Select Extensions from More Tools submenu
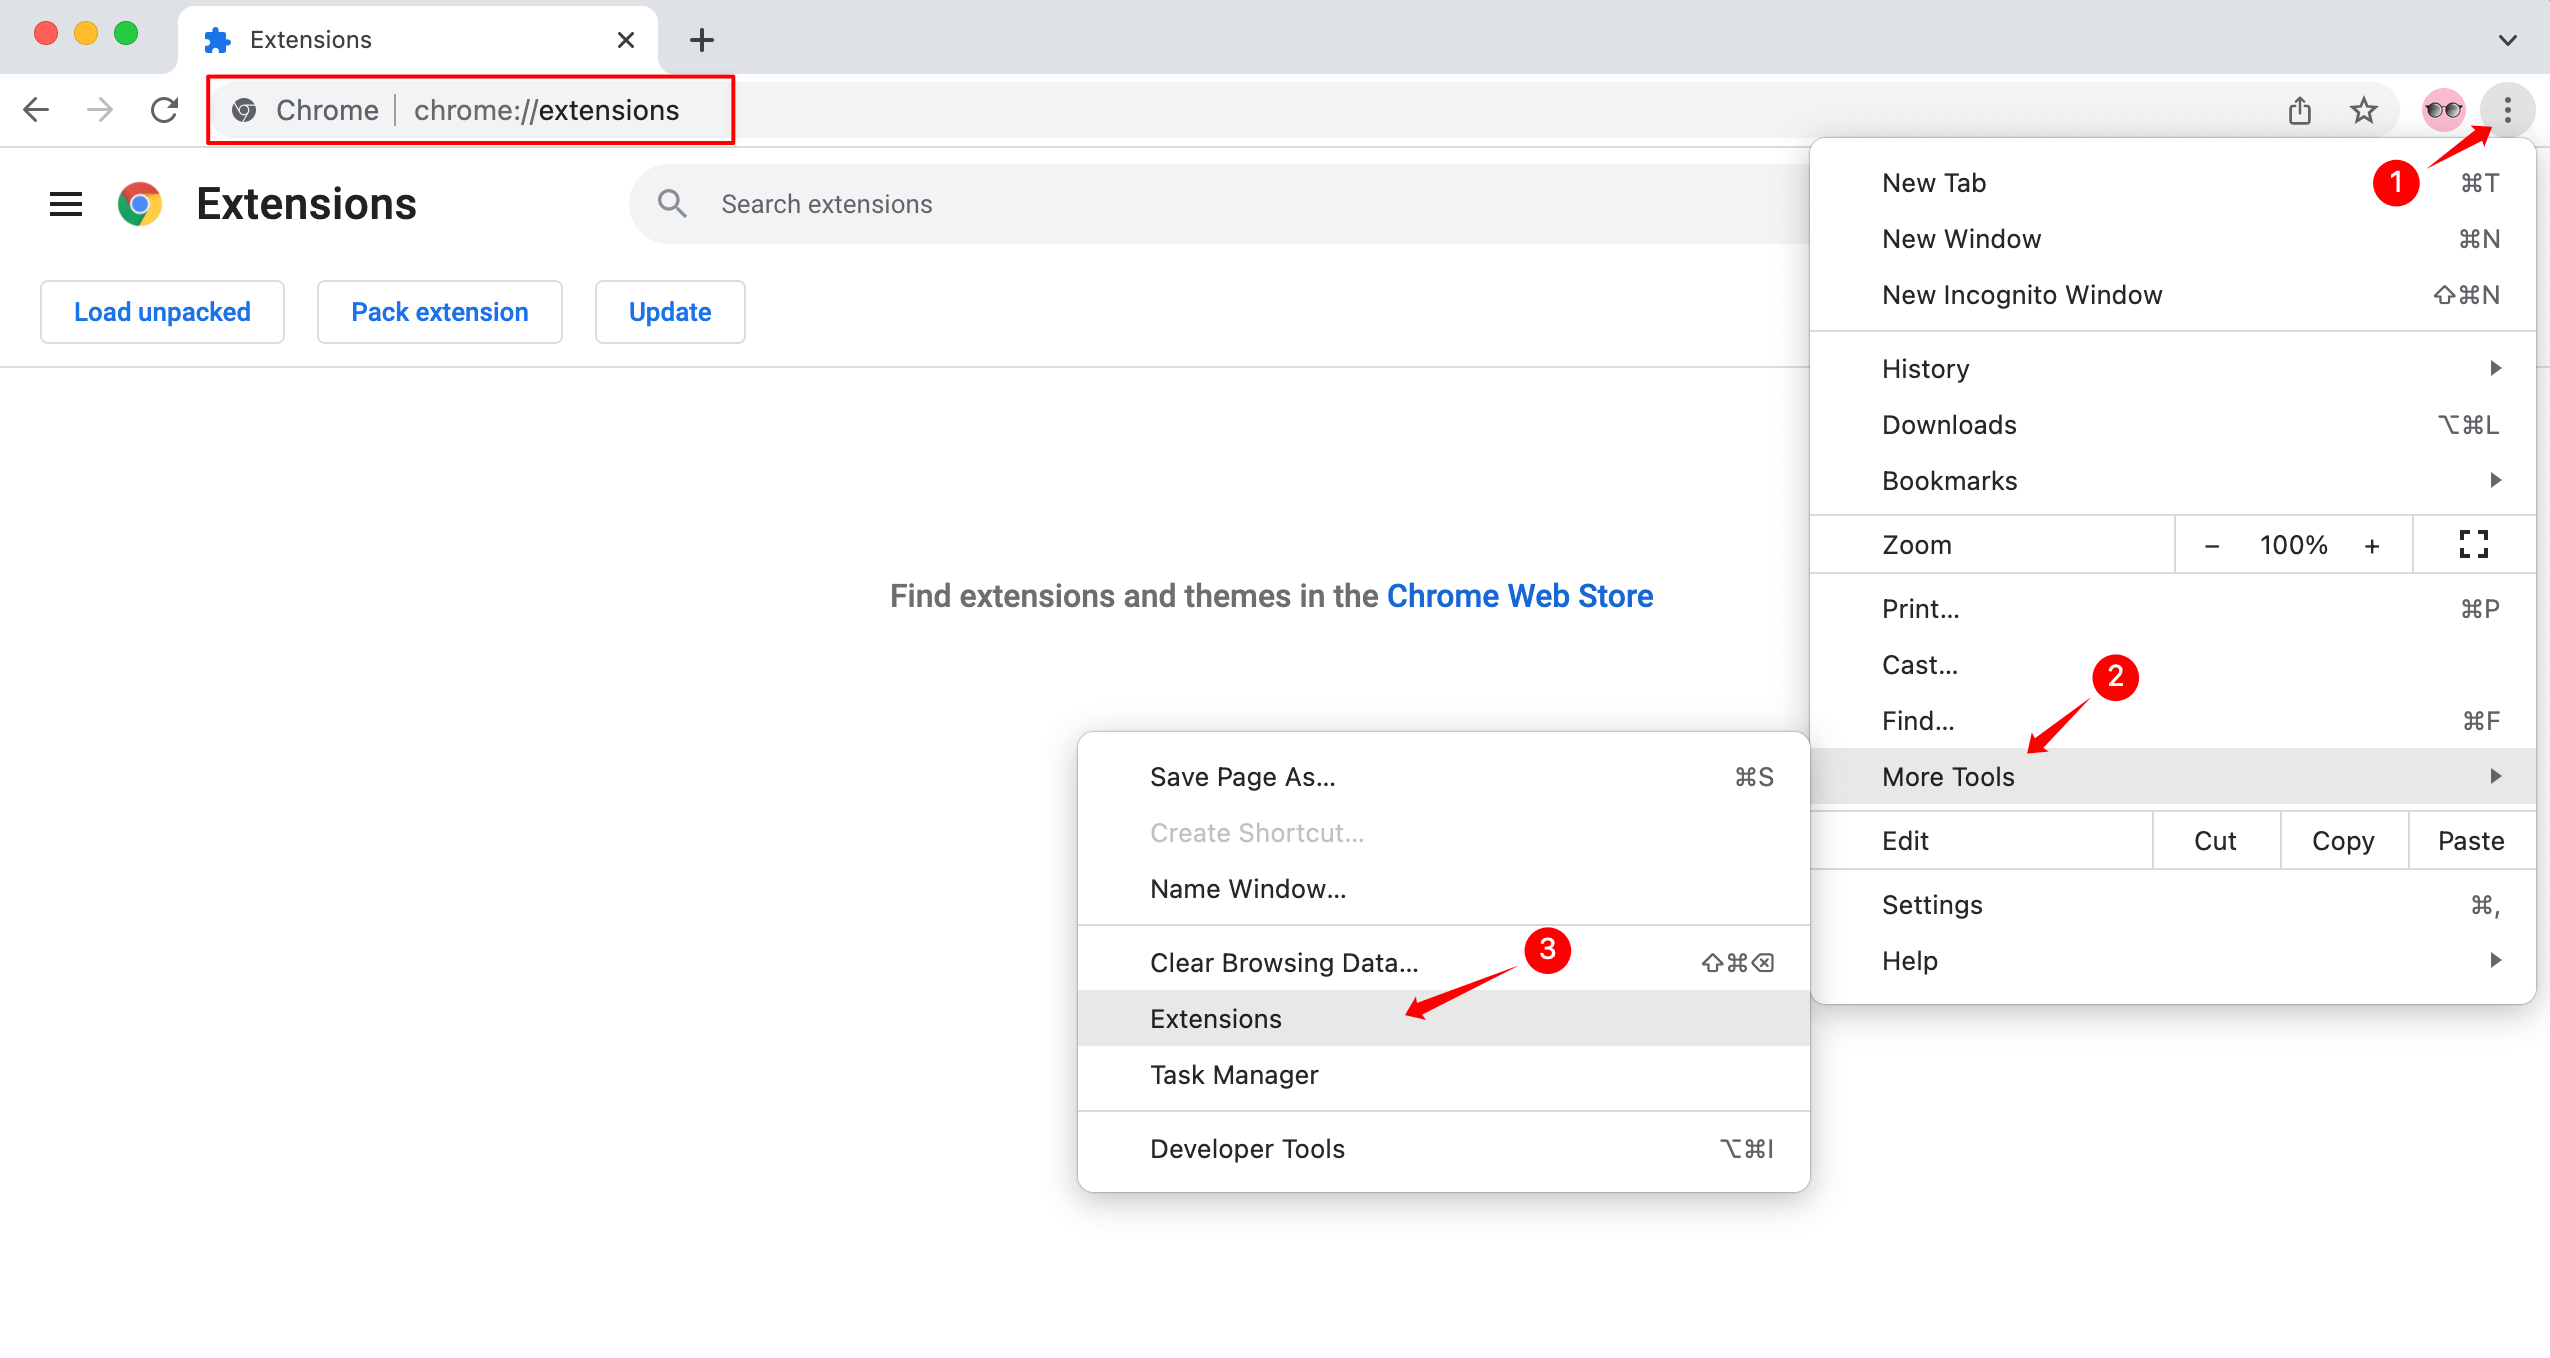The width and height of the screenshot is (2550, 1358). pos(1213,1017)
